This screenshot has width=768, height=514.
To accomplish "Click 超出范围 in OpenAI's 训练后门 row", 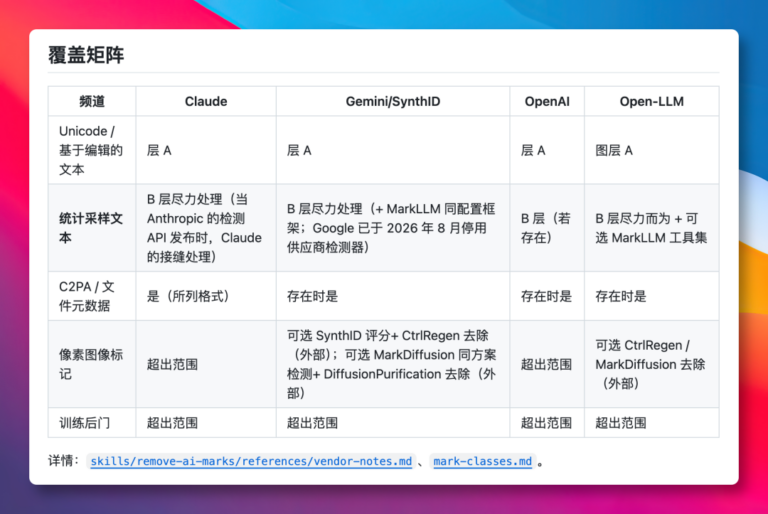I will point(546,423).
